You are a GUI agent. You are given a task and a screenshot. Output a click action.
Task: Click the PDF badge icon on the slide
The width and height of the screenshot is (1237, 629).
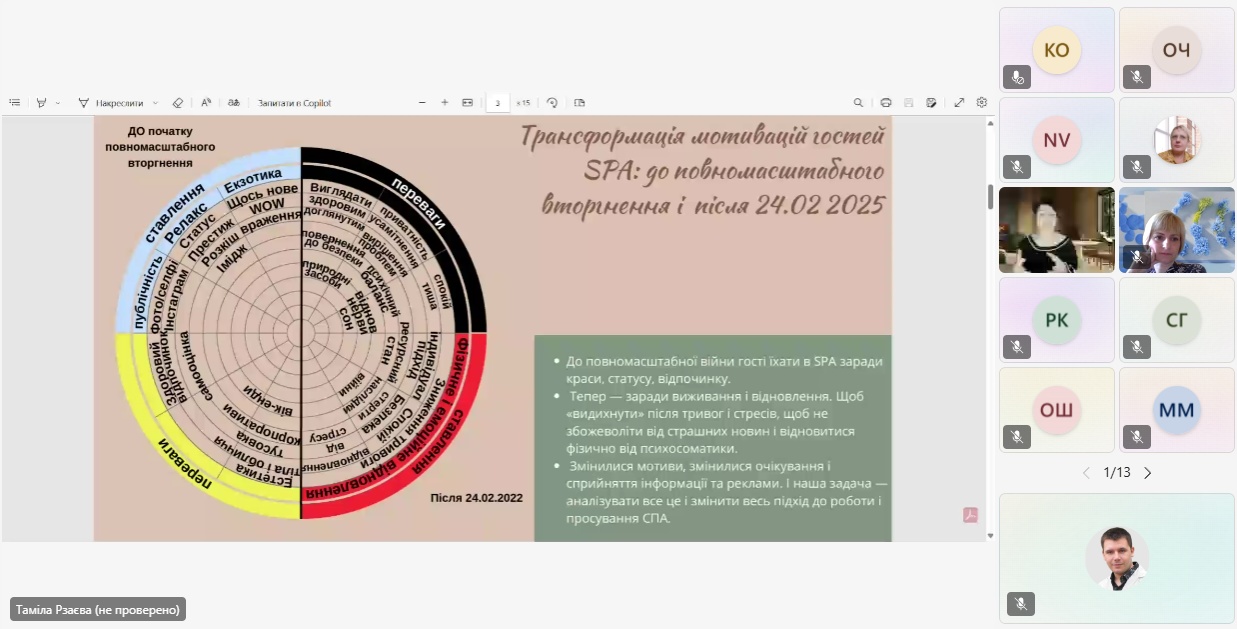970,515
